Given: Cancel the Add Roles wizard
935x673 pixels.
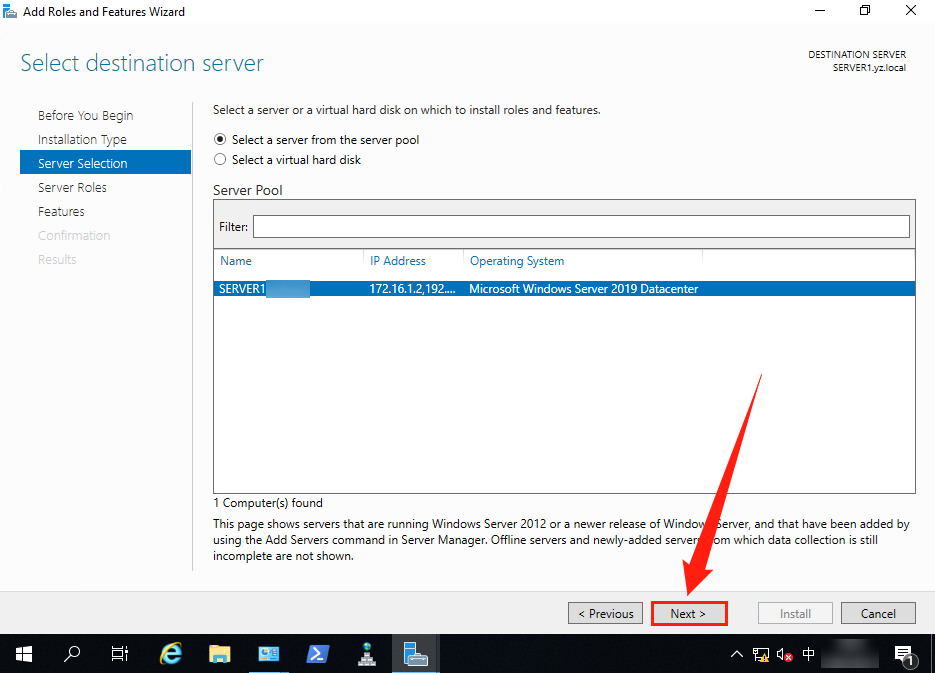Looking at the screenshot, I should pyautogui.click(x=878, y=613).
